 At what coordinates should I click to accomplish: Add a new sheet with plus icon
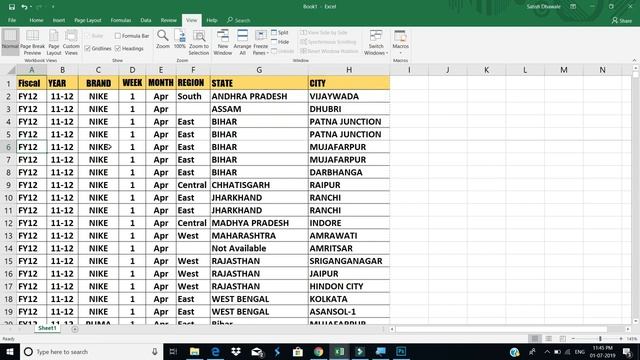click(x=75, y=329)
